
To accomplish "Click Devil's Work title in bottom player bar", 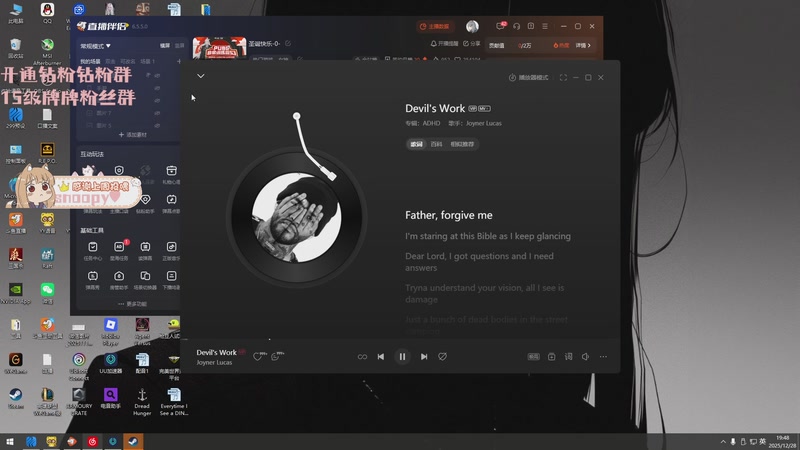I will click(216, 353).
